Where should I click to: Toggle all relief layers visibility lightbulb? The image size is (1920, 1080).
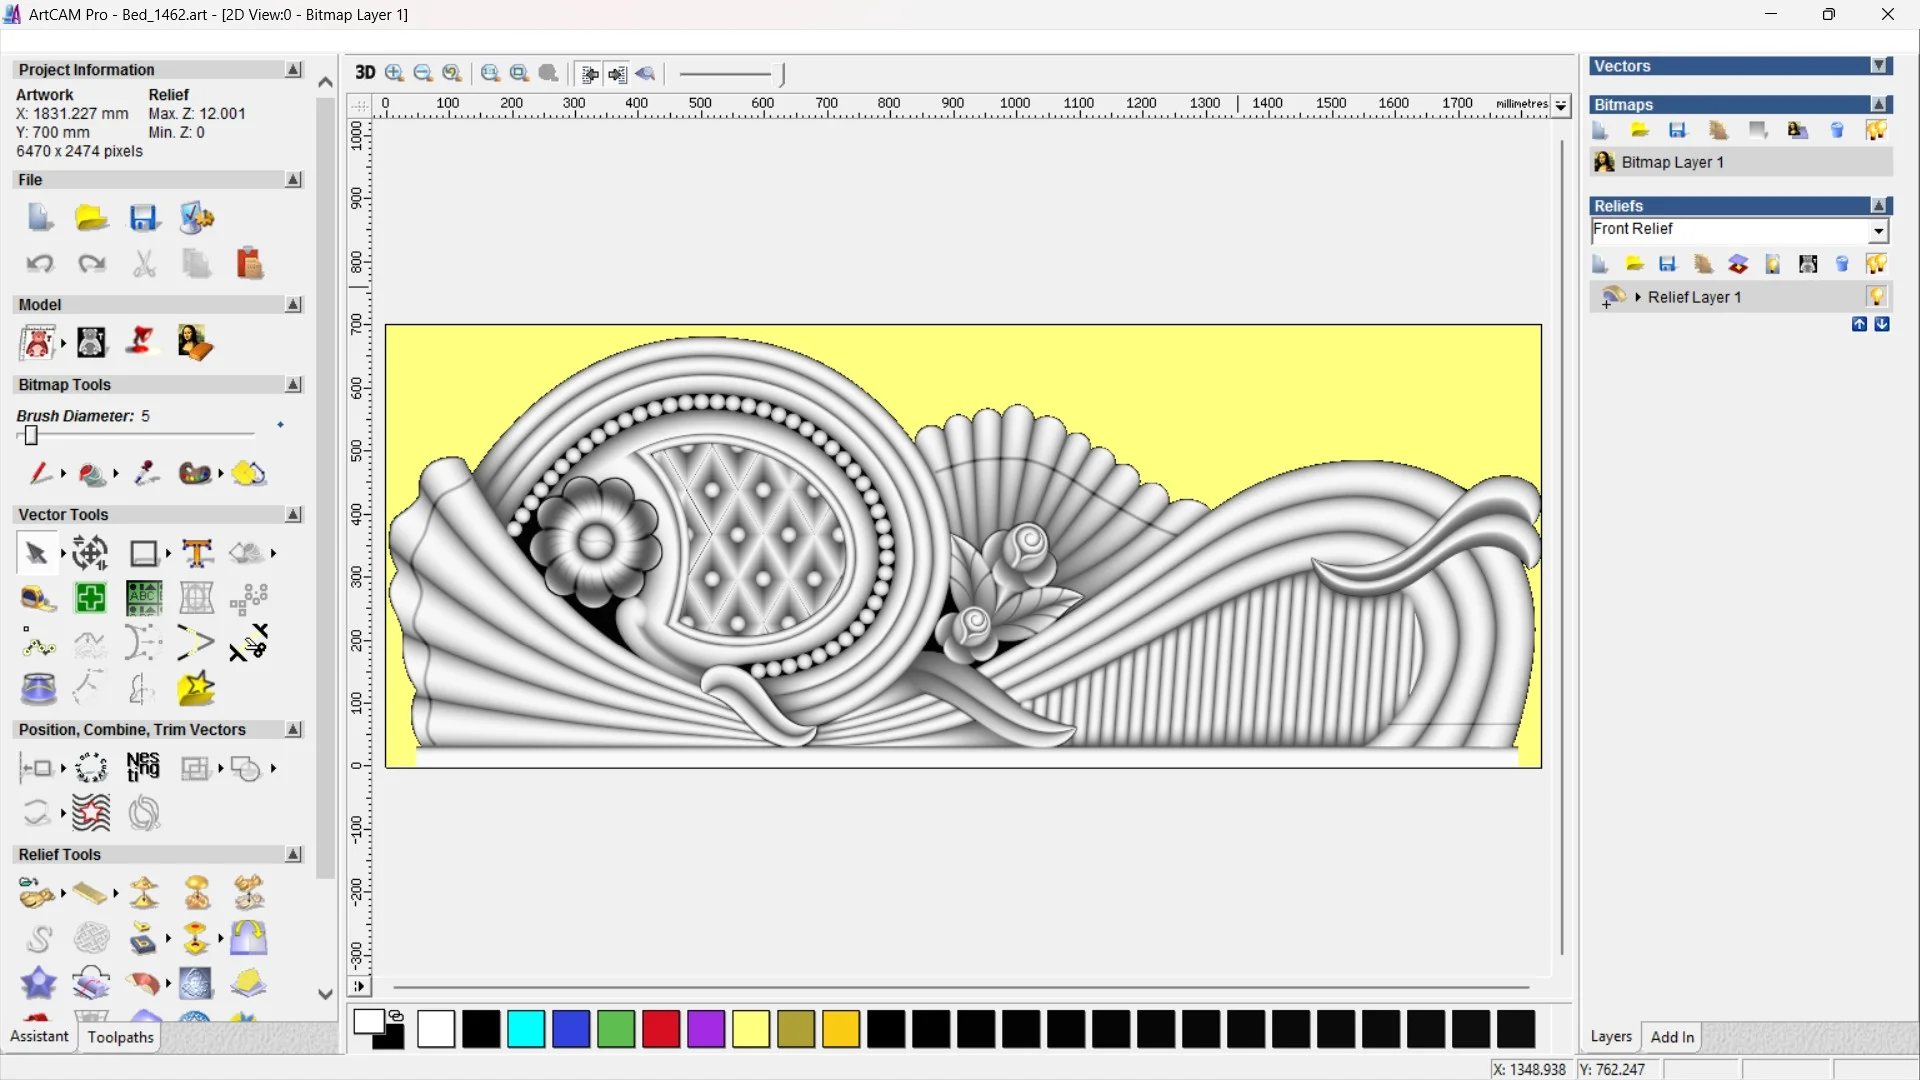click(1876, 264)
